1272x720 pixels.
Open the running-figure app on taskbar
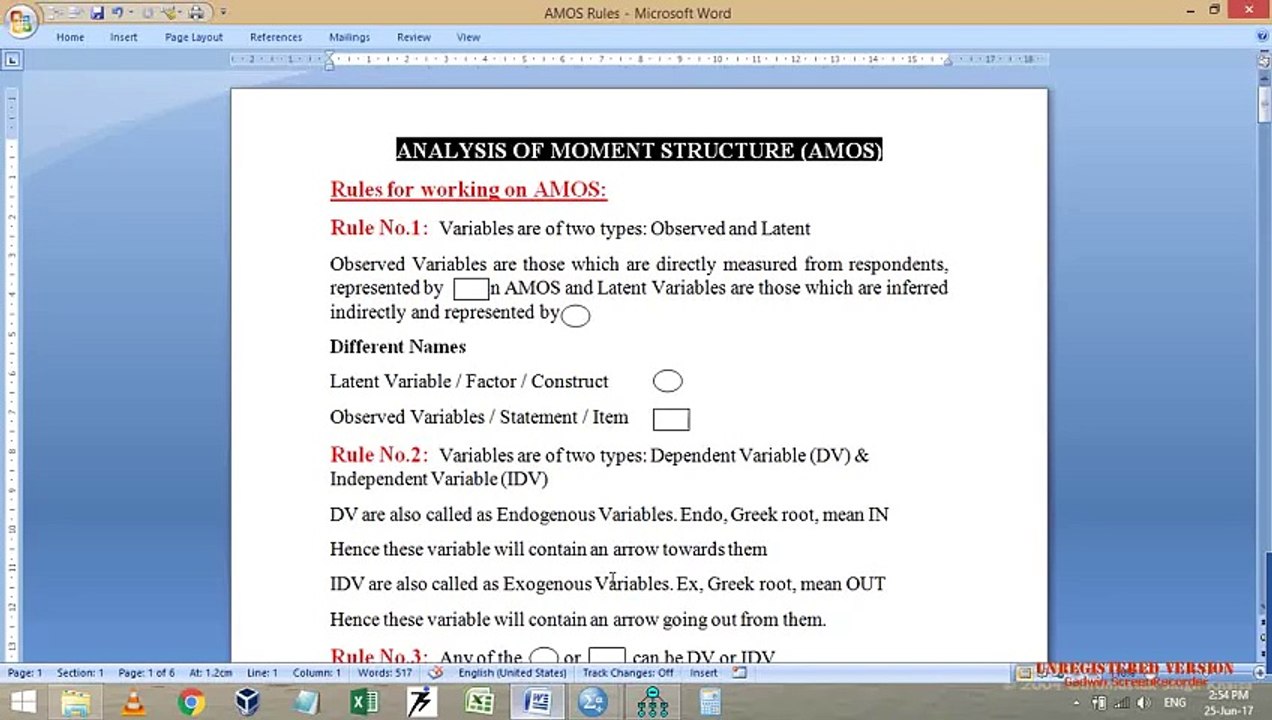(x=421, y=703)
